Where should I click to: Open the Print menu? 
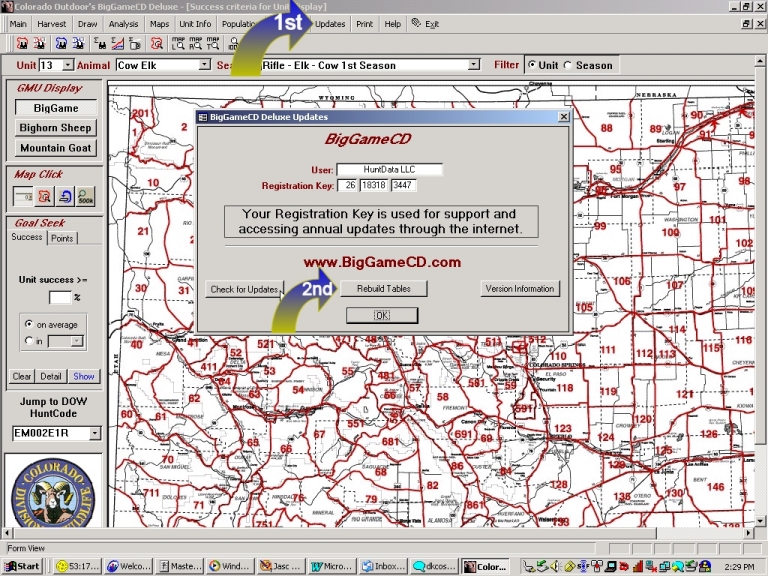364,24
